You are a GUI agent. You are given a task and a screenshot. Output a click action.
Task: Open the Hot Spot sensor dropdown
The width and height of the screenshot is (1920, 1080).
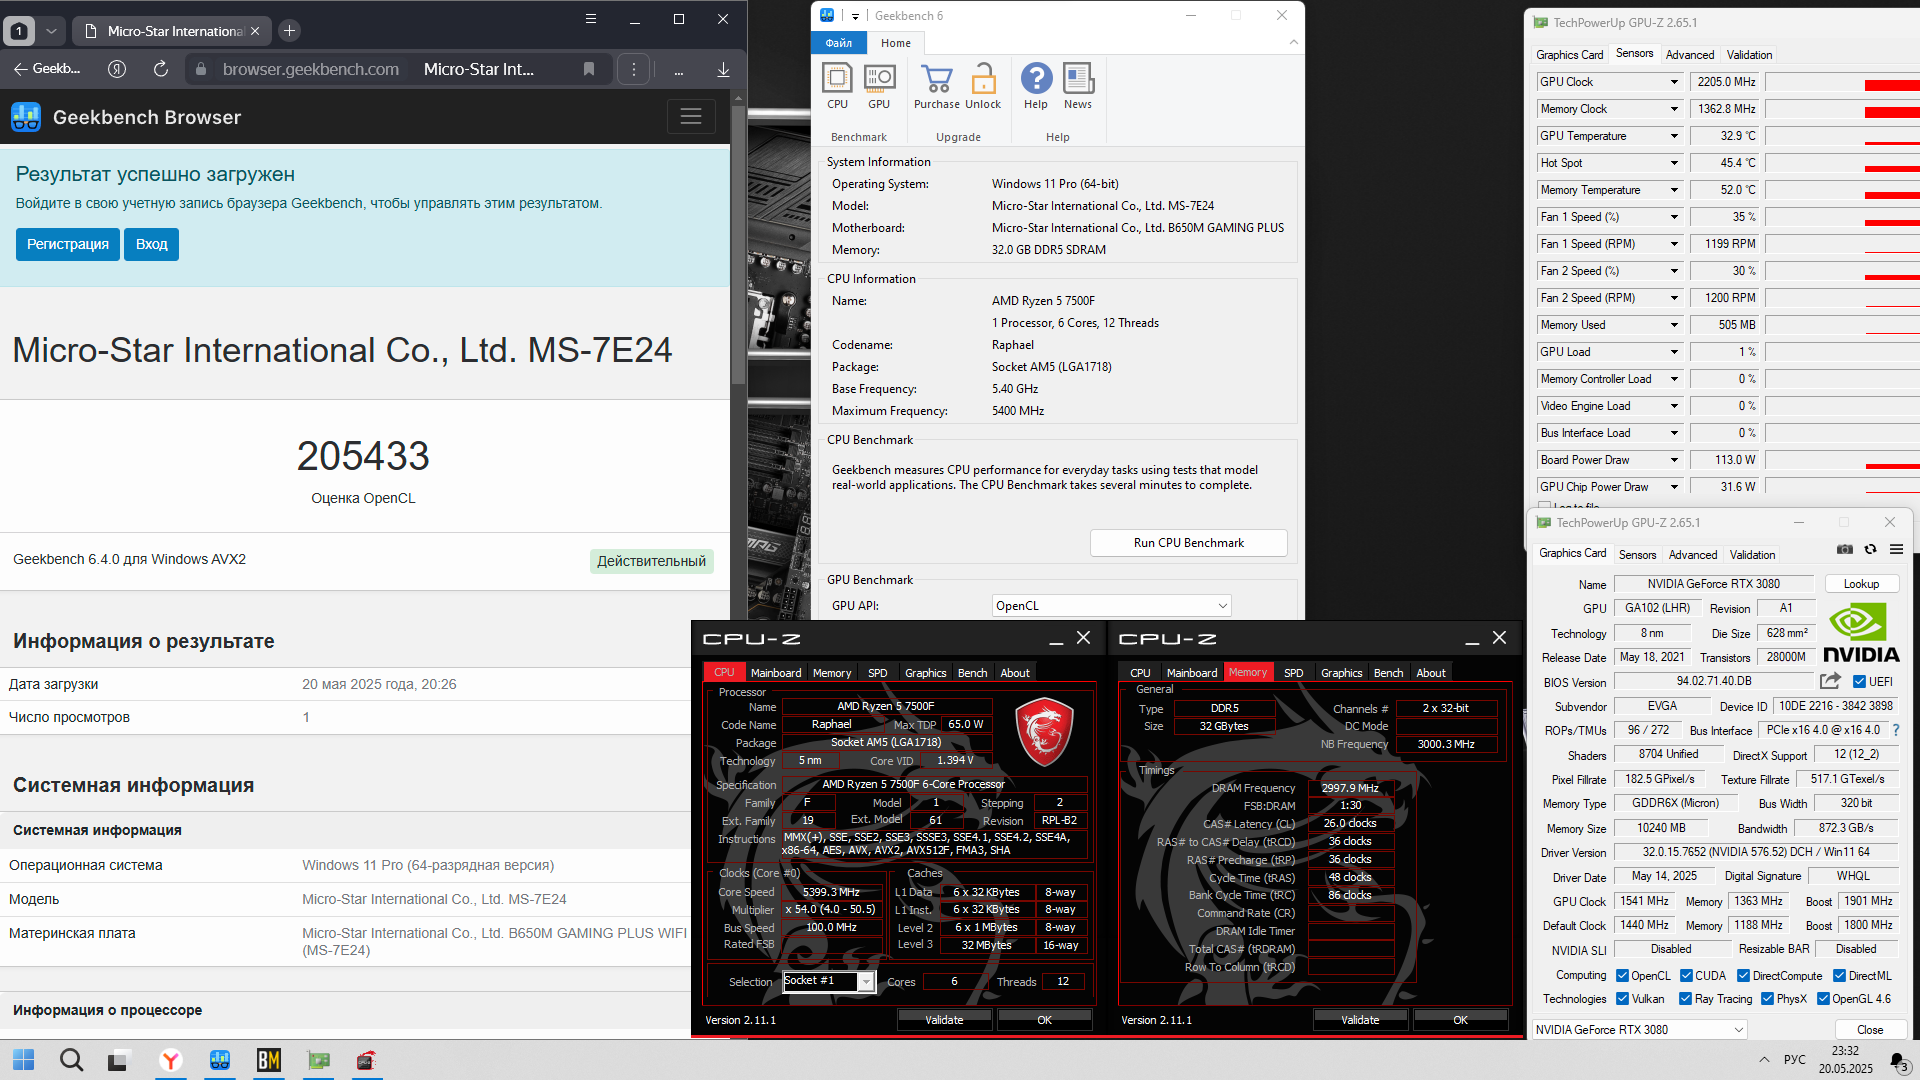click(x=1673, y=163)
